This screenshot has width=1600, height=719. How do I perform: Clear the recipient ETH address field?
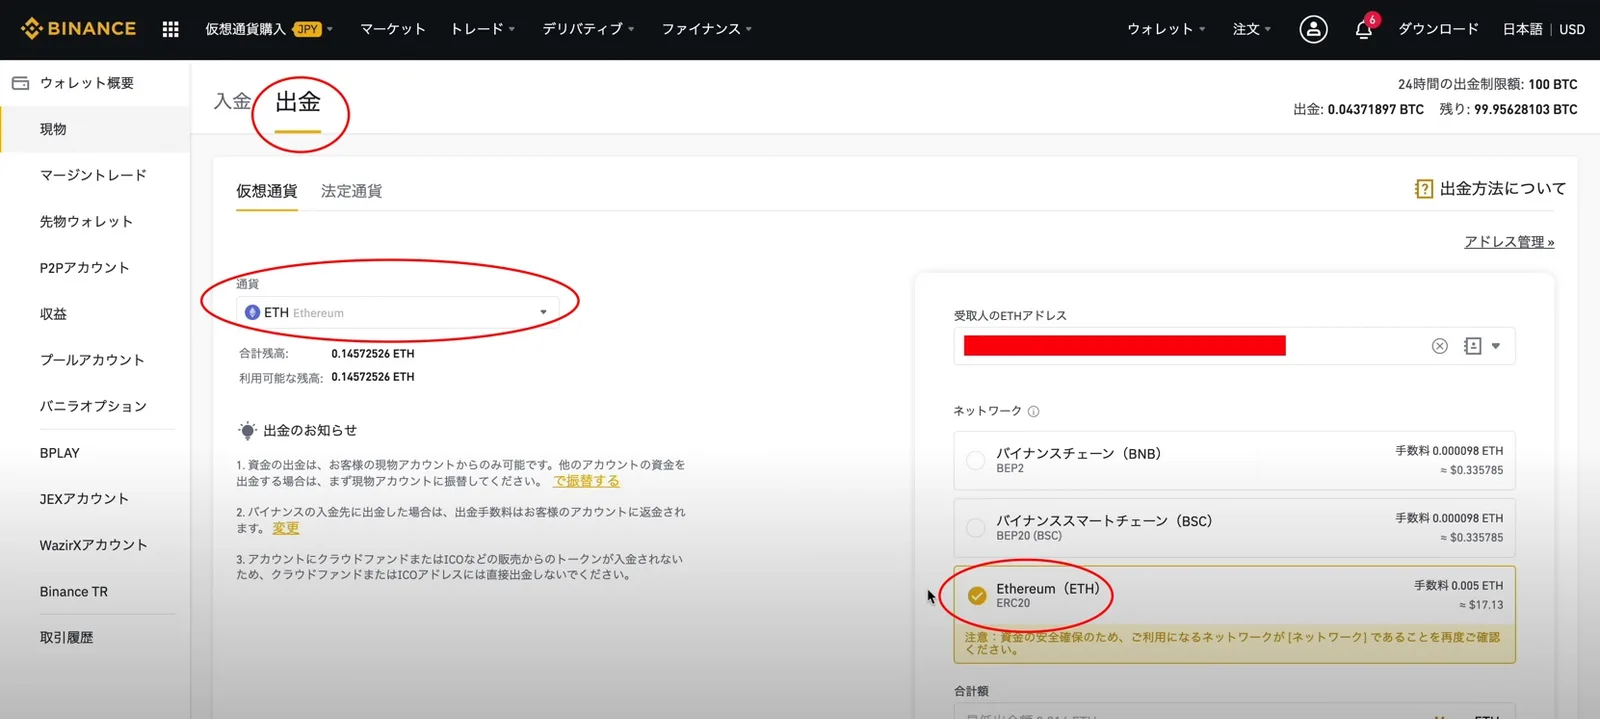click(1439, 346)
